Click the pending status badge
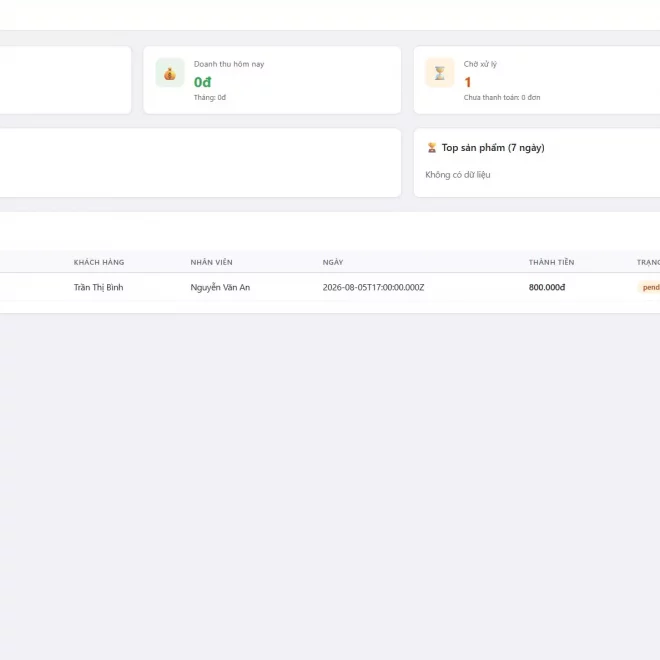Viewport: 660px width, 660px height. click(x=649, y=287)
